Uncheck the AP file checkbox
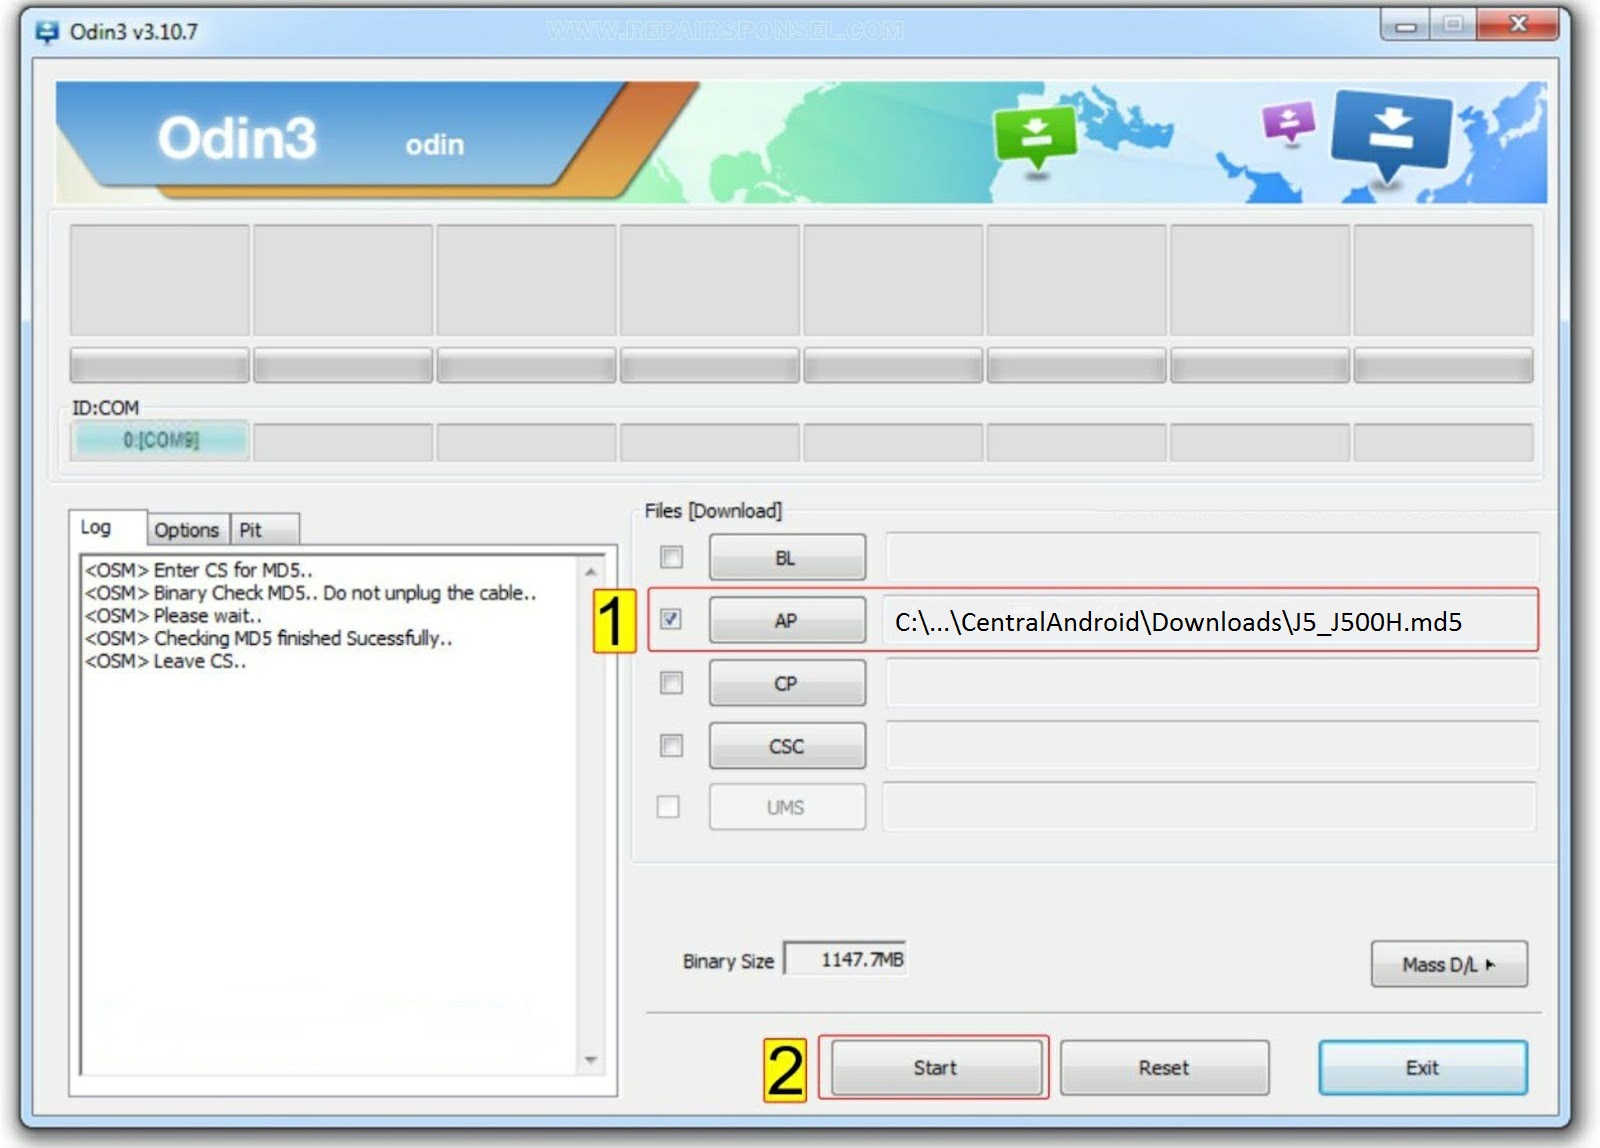Screen dimensions: 1600x1148 pos(671,619)
